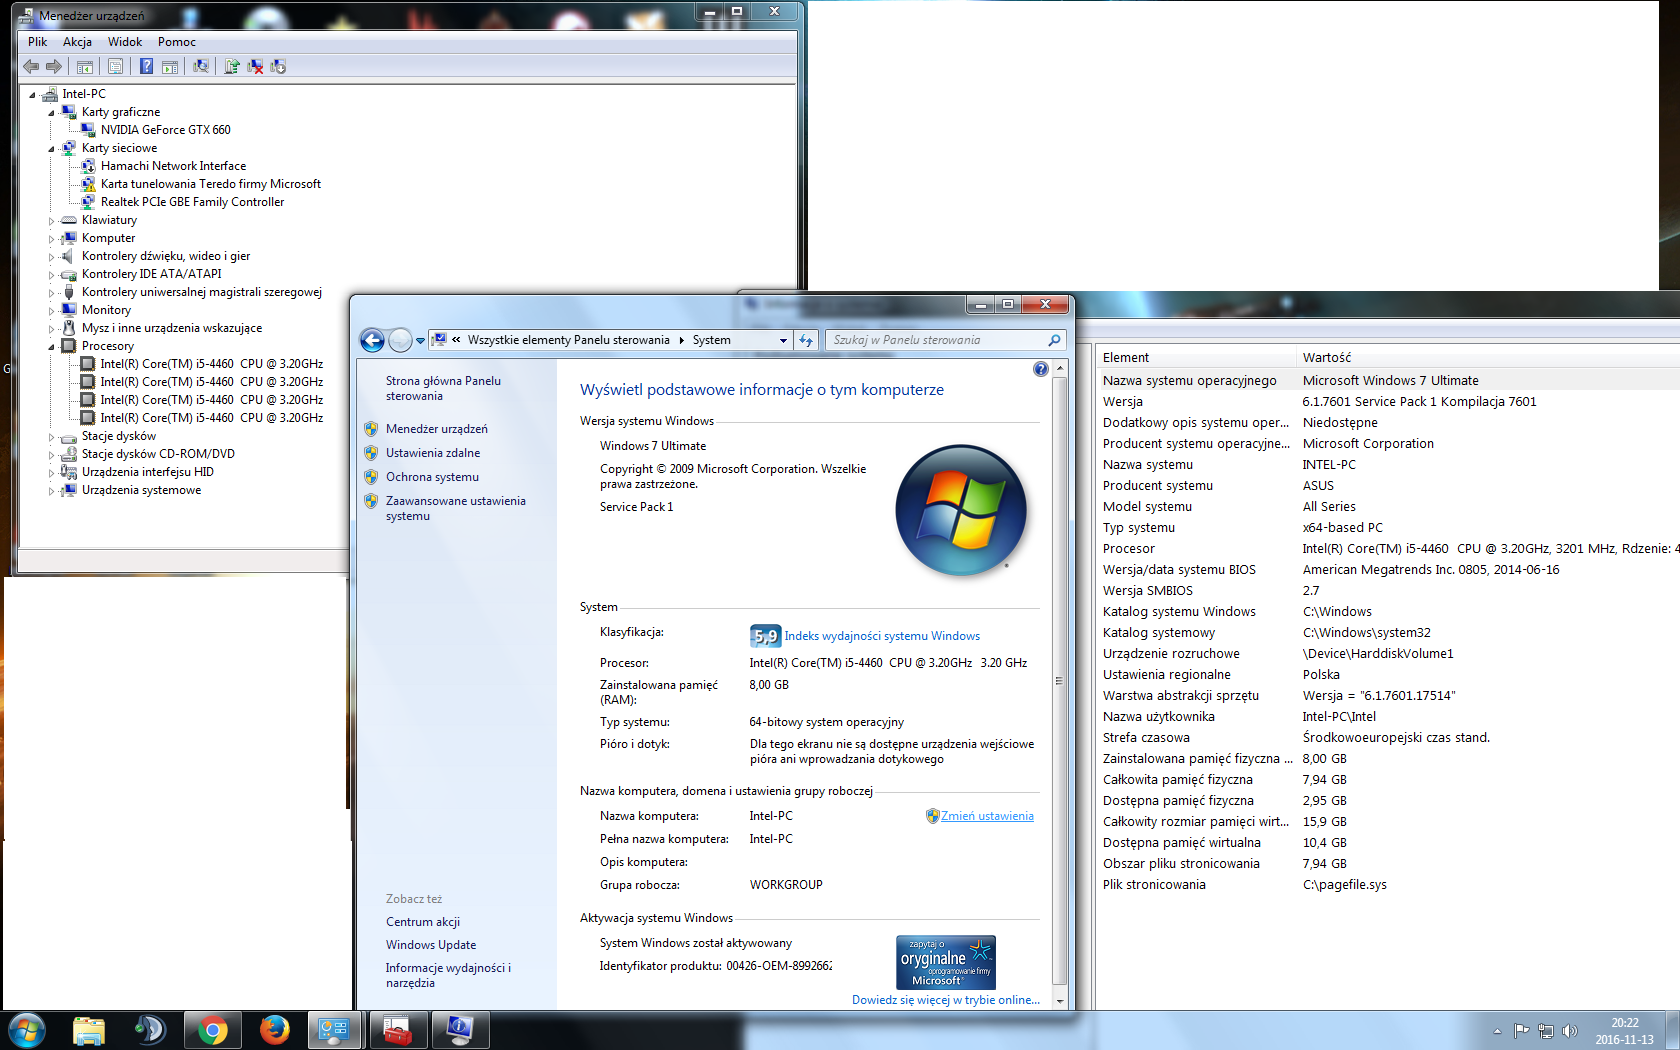Expand the Monitory node
The width and height of the screenshot is (1680, 1050).
click(51, 311)
